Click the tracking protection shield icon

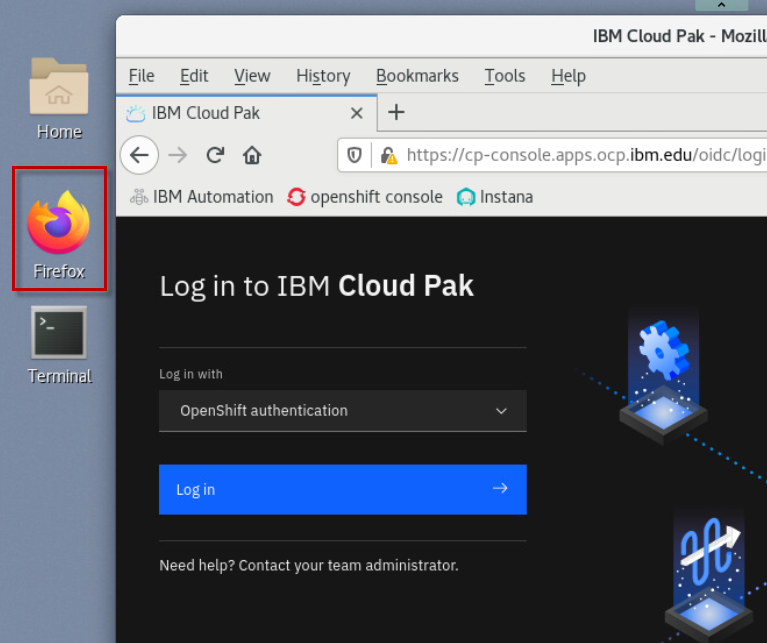[x=354, y=155]
